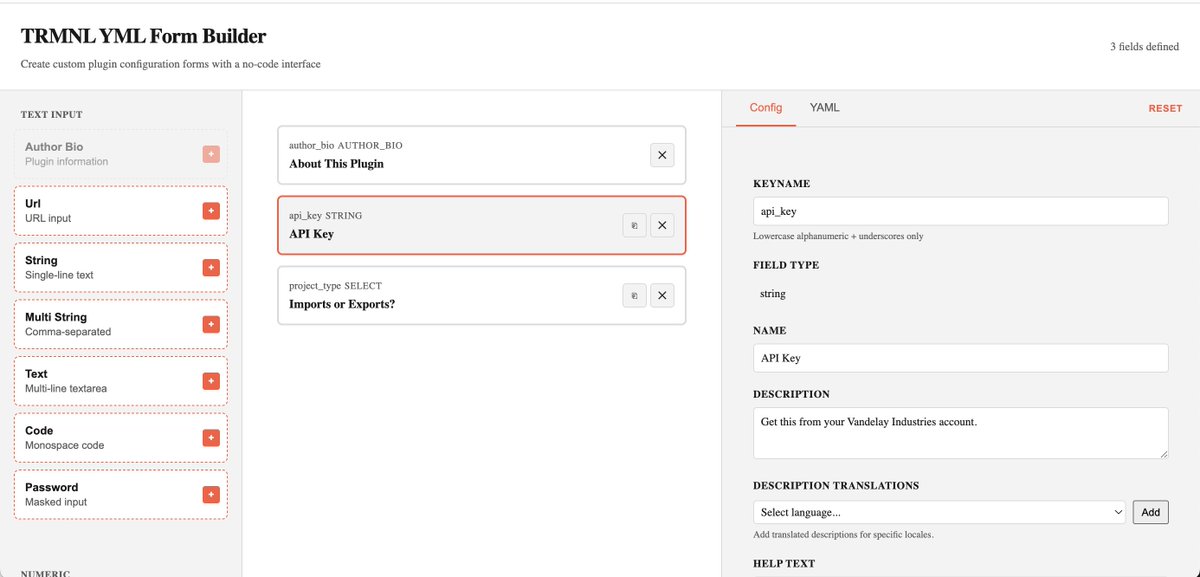The image size is (1200, 577).
Task: Click the 3 fields defined counter
Action: (1144, 47)
